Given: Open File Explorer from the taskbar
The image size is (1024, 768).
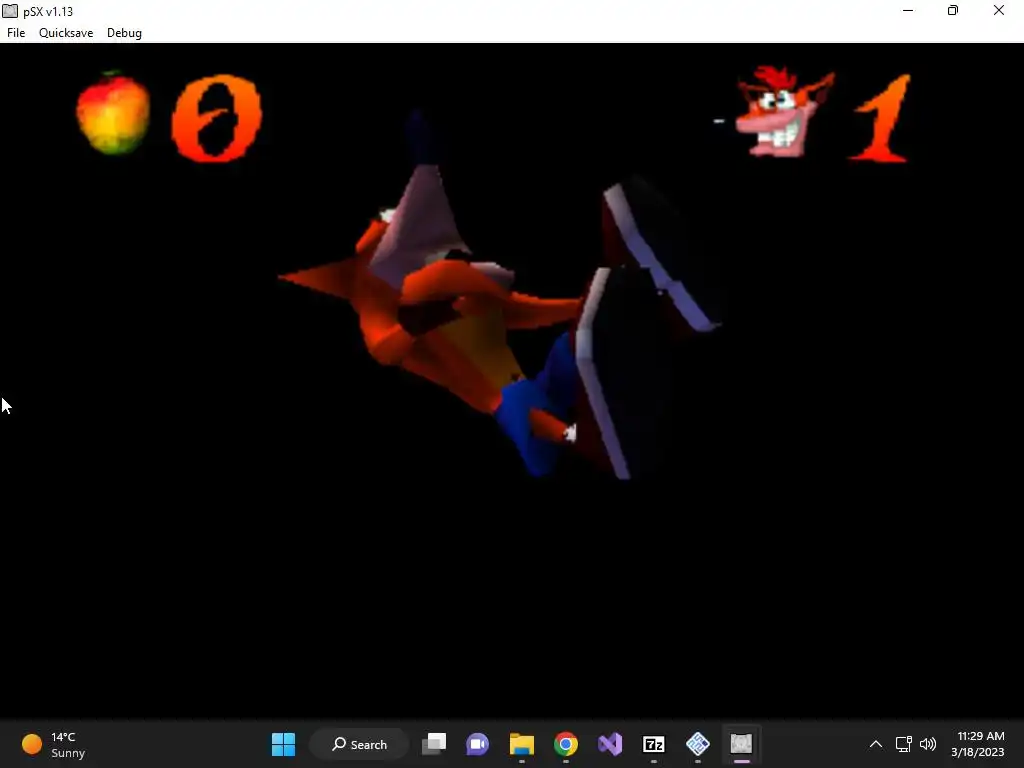Looking at the screenshot, I should pyautogui.click(x=522, y=744).
